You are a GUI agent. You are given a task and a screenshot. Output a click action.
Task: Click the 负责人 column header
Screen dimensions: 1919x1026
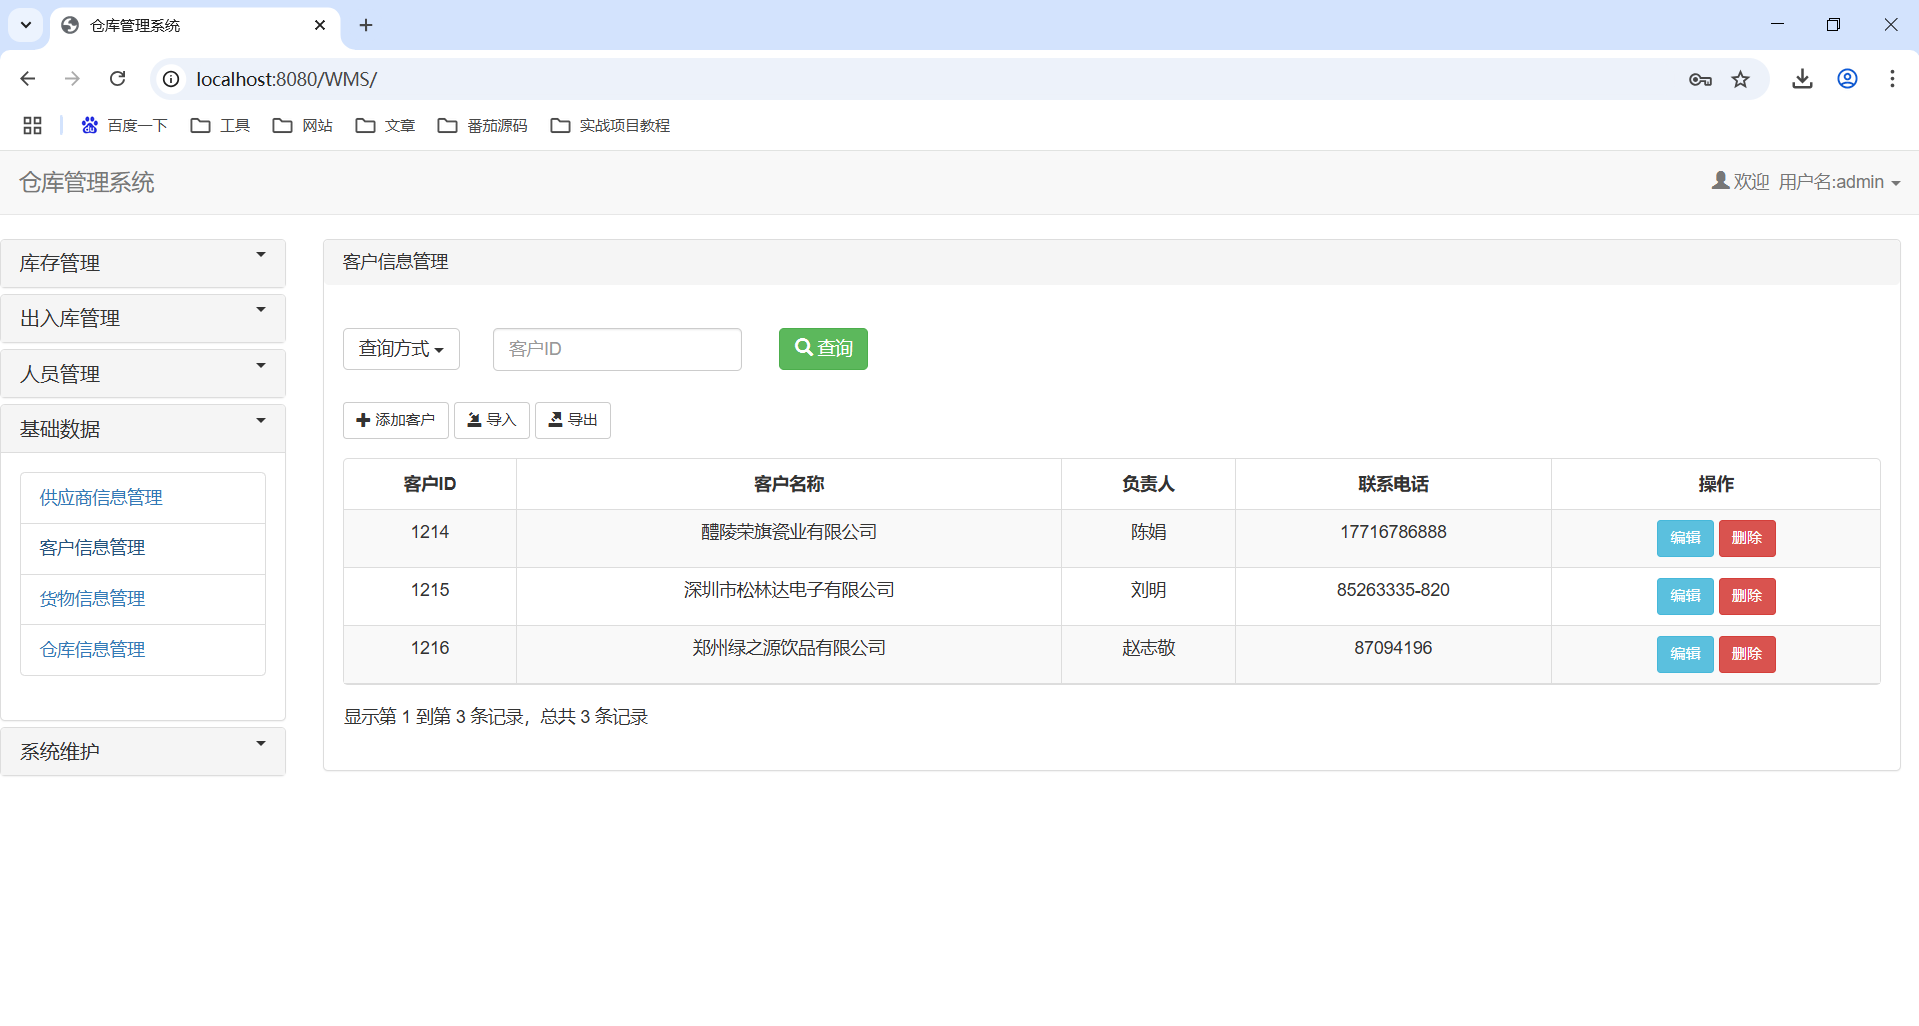coord(1148,484)
